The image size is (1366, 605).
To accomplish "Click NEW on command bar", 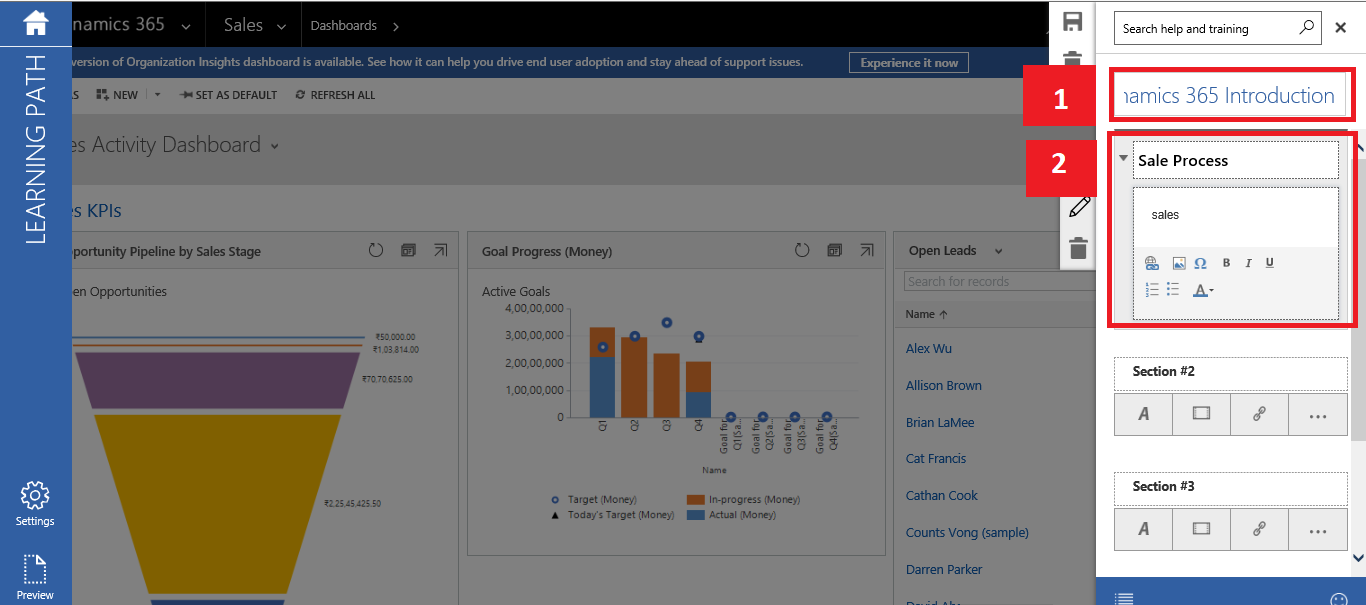I will [117, 95].
